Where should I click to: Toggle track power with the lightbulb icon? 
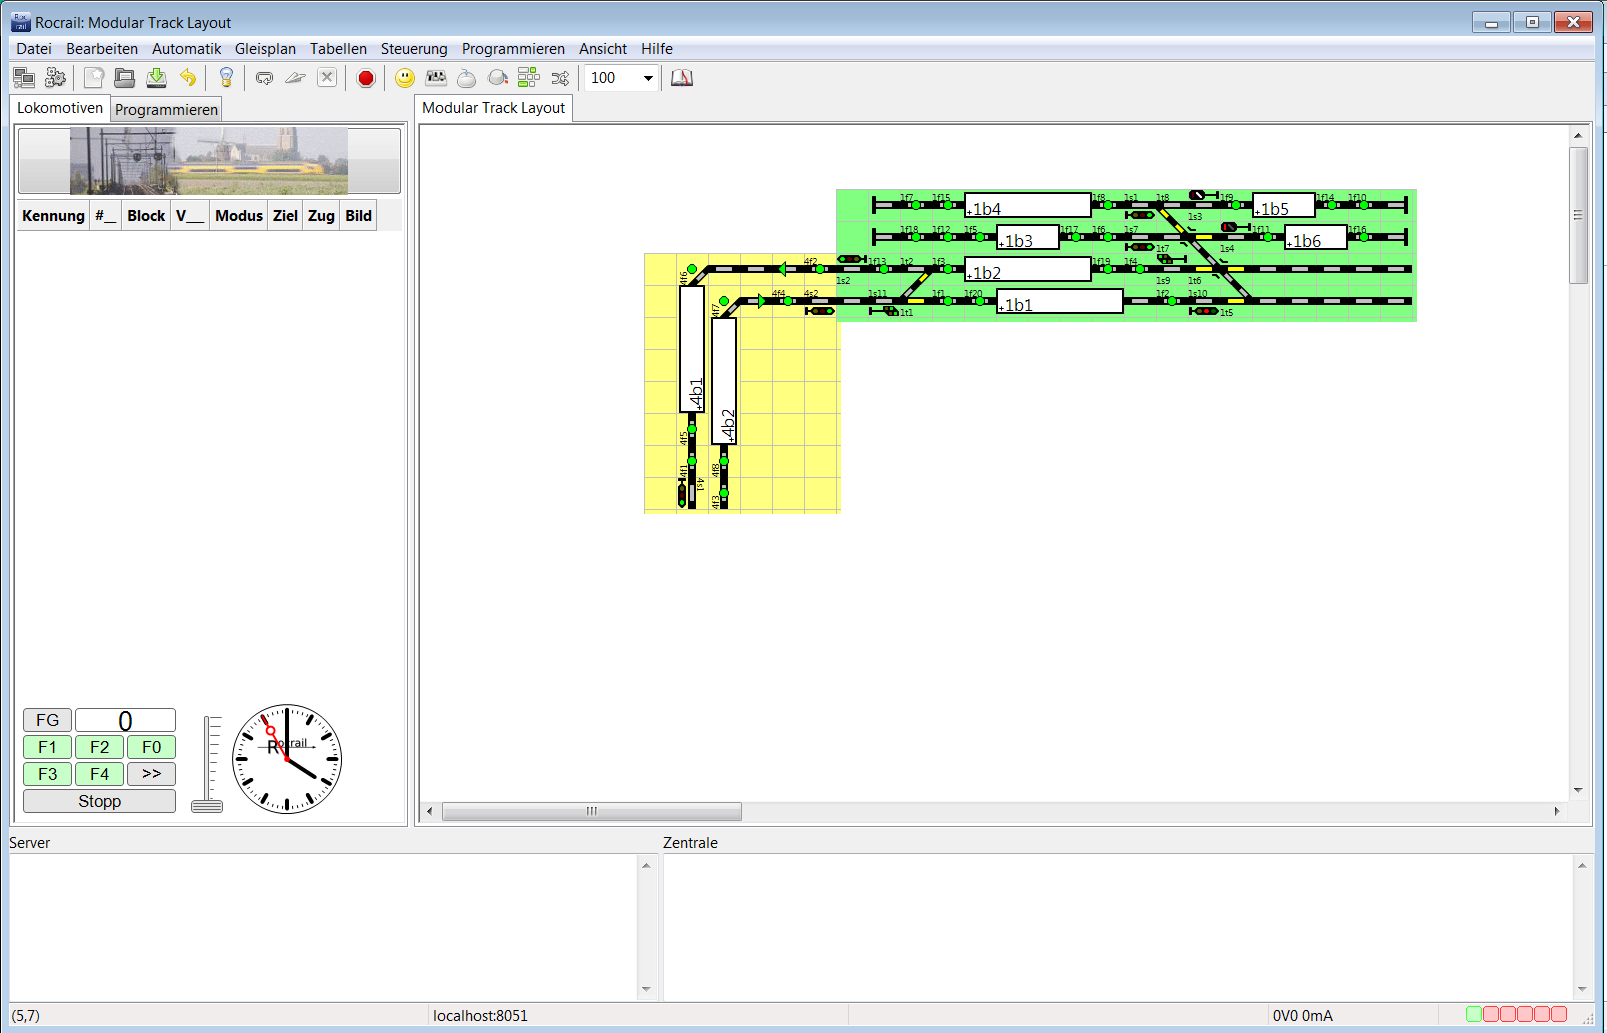[x=226, y=78]
